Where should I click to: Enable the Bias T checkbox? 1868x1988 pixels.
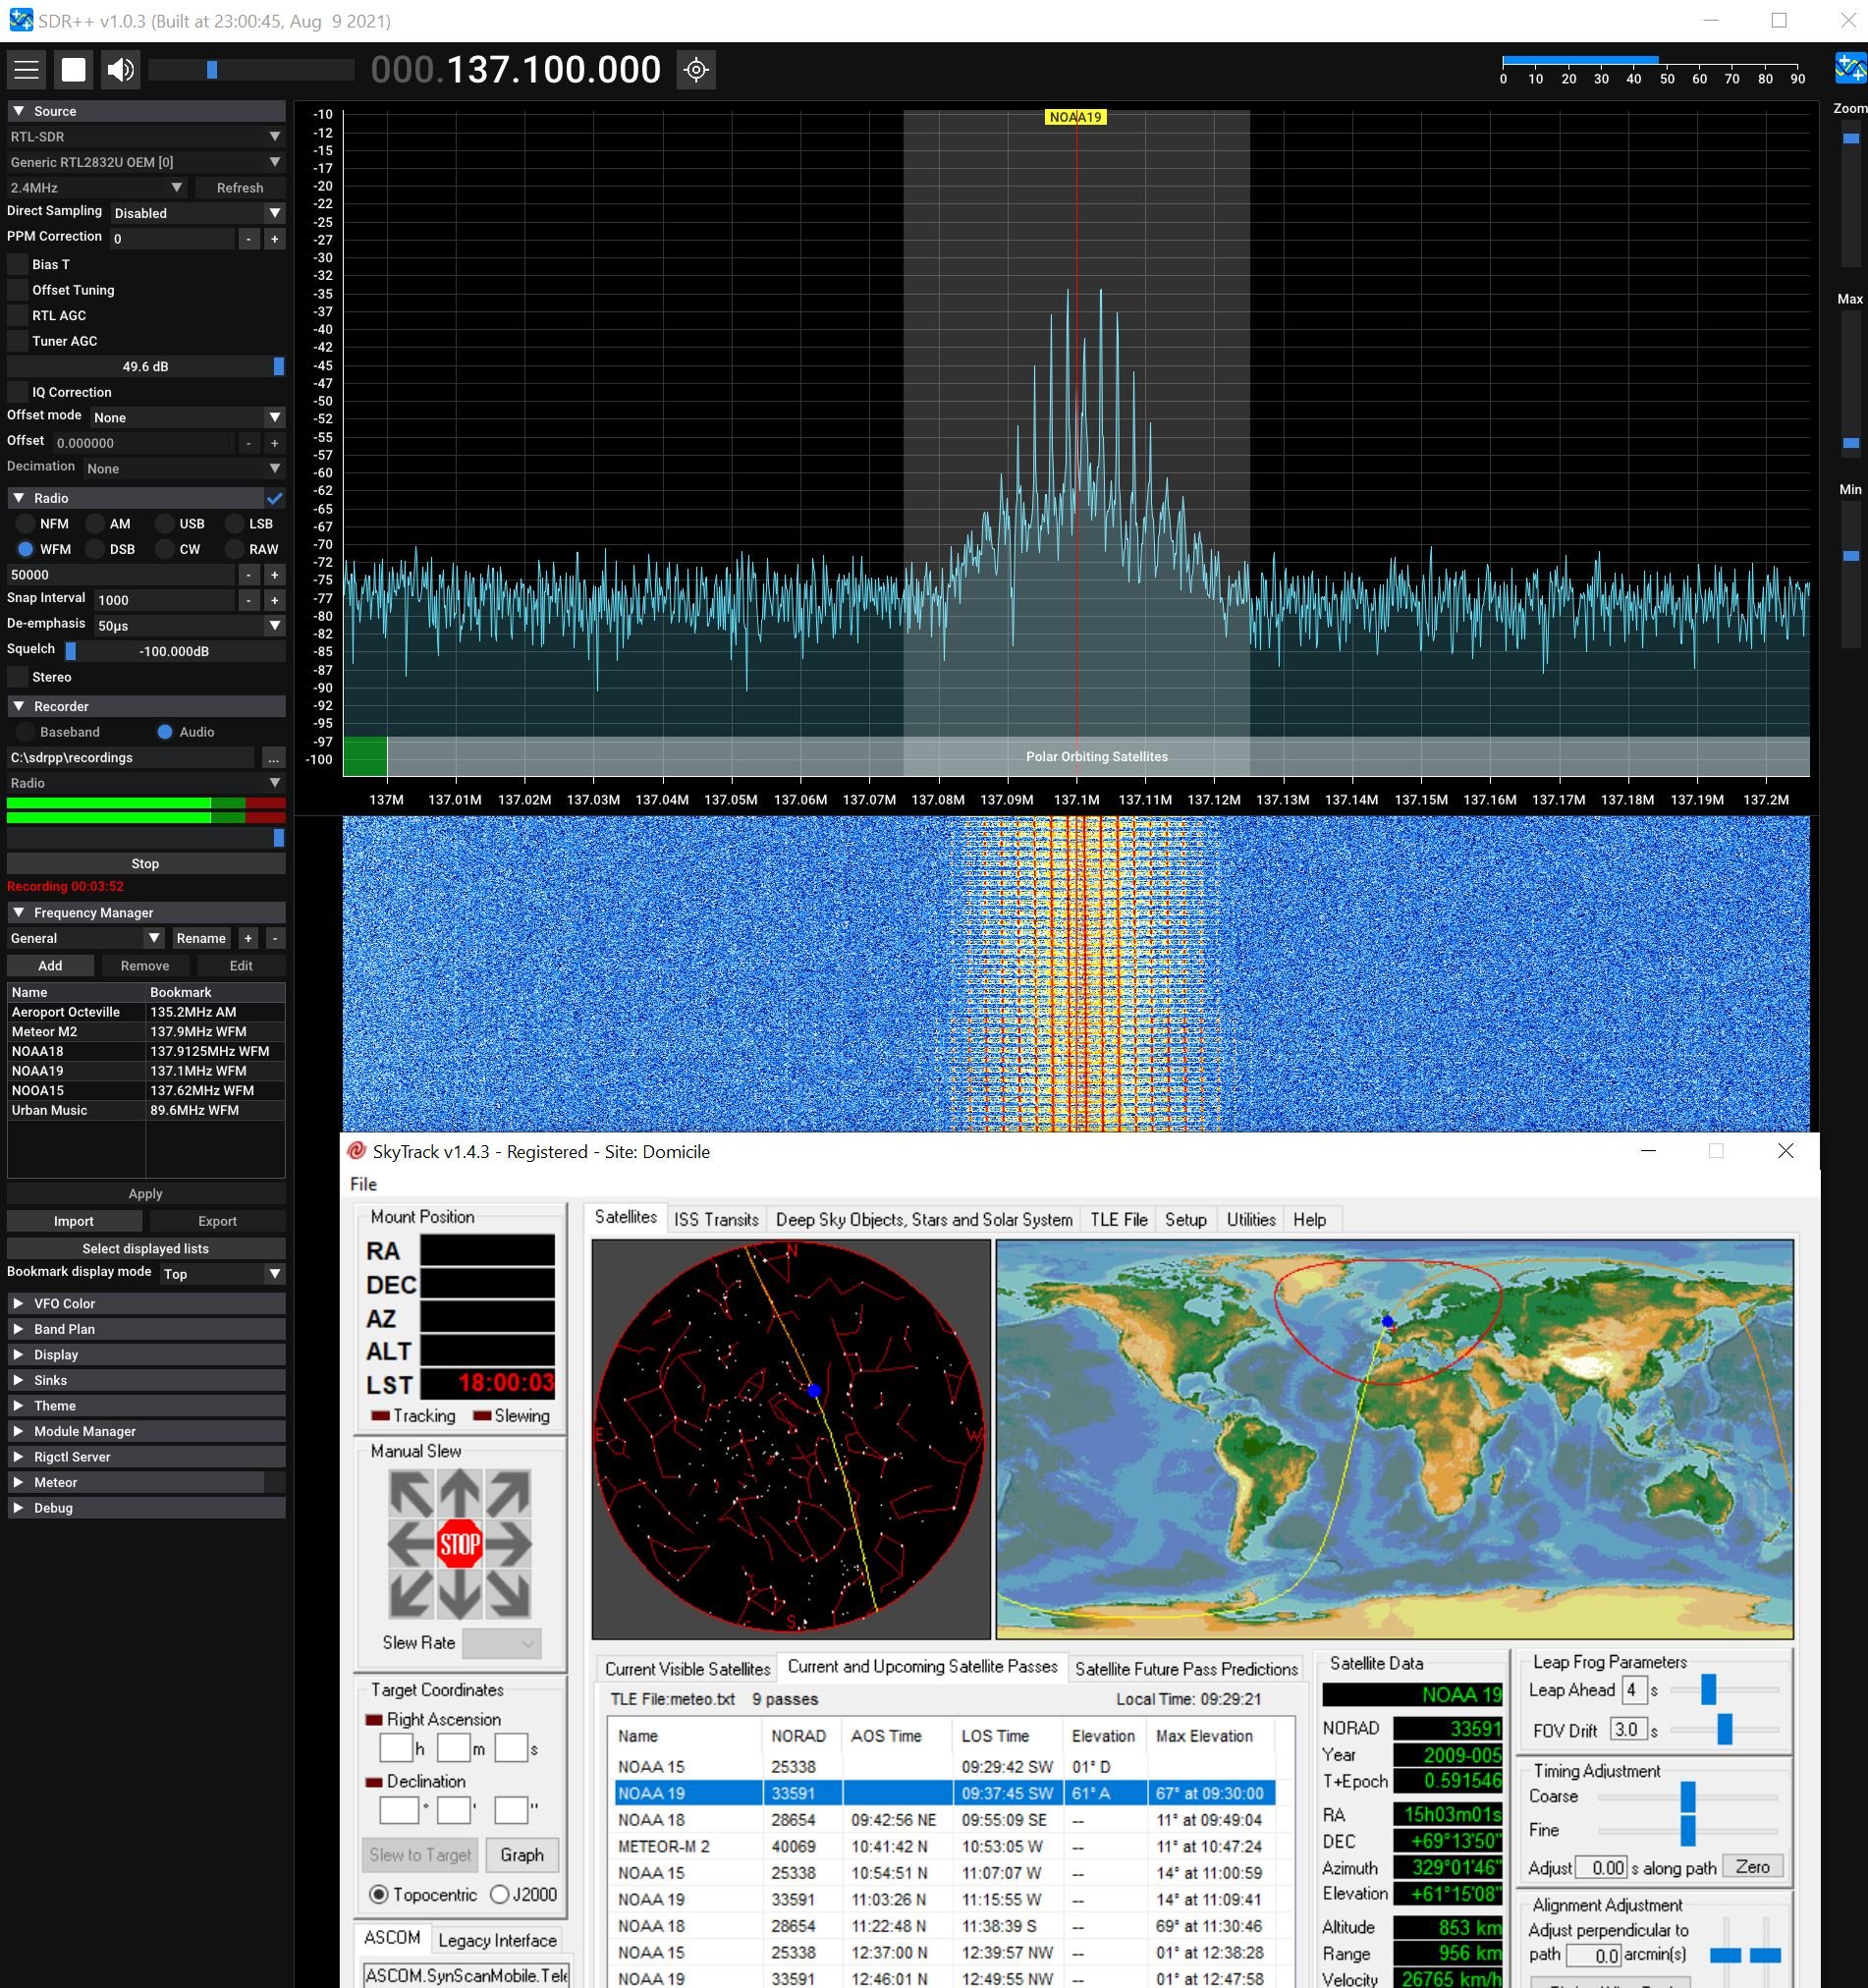(x=18, y=265)
